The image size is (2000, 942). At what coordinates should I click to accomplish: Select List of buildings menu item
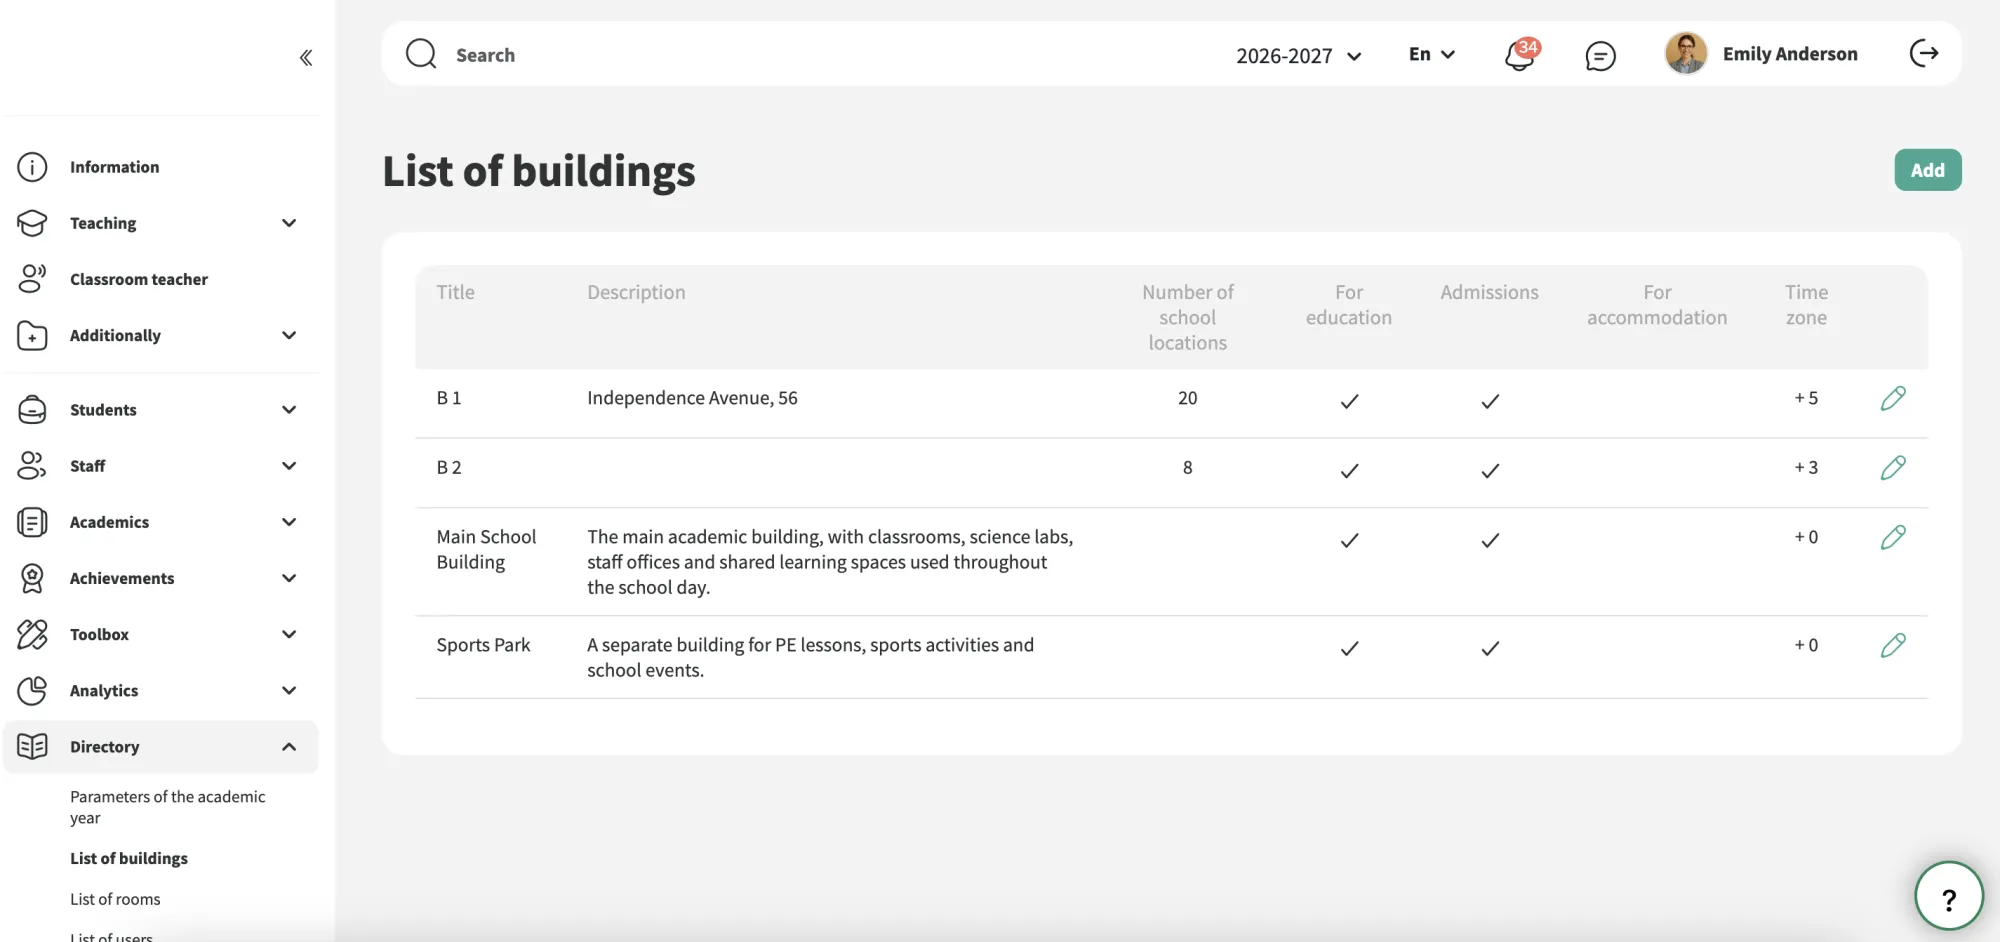[x=129, y=858]
